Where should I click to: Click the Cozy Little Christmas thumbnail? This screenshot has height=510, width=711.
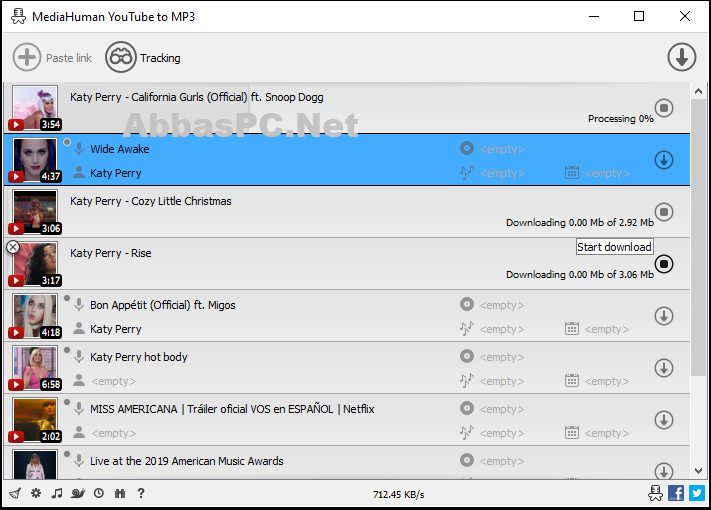coord(35,212)
